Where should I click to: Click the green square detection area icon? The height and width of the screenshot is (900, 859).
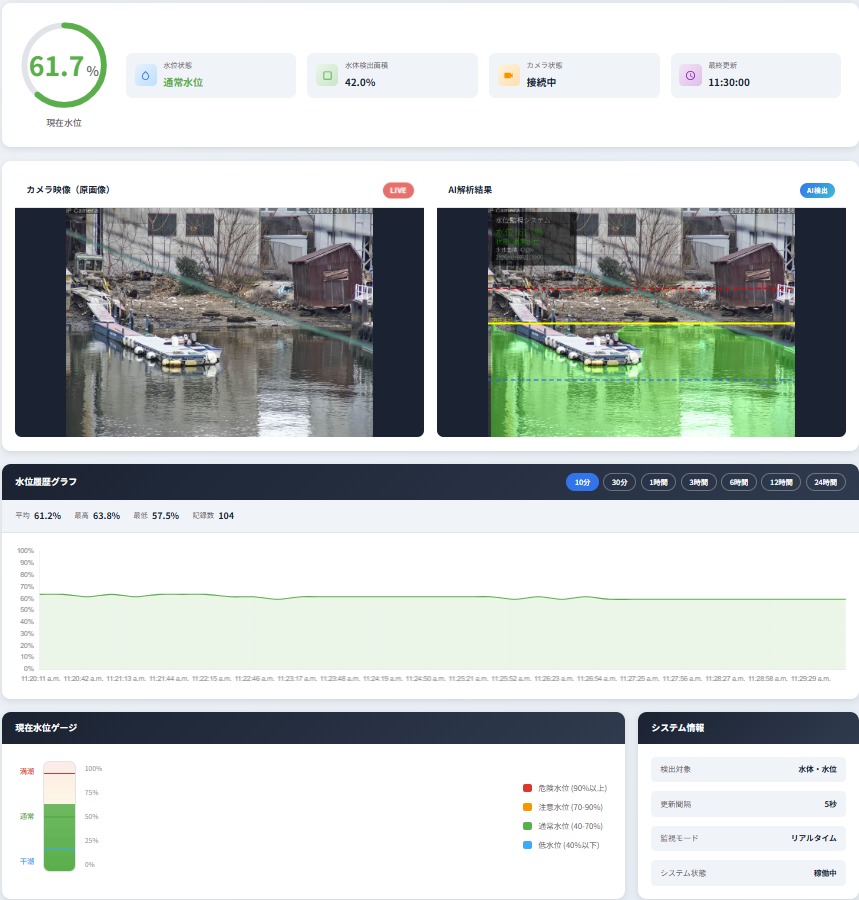pyautogui.click(x=327, y=75)
